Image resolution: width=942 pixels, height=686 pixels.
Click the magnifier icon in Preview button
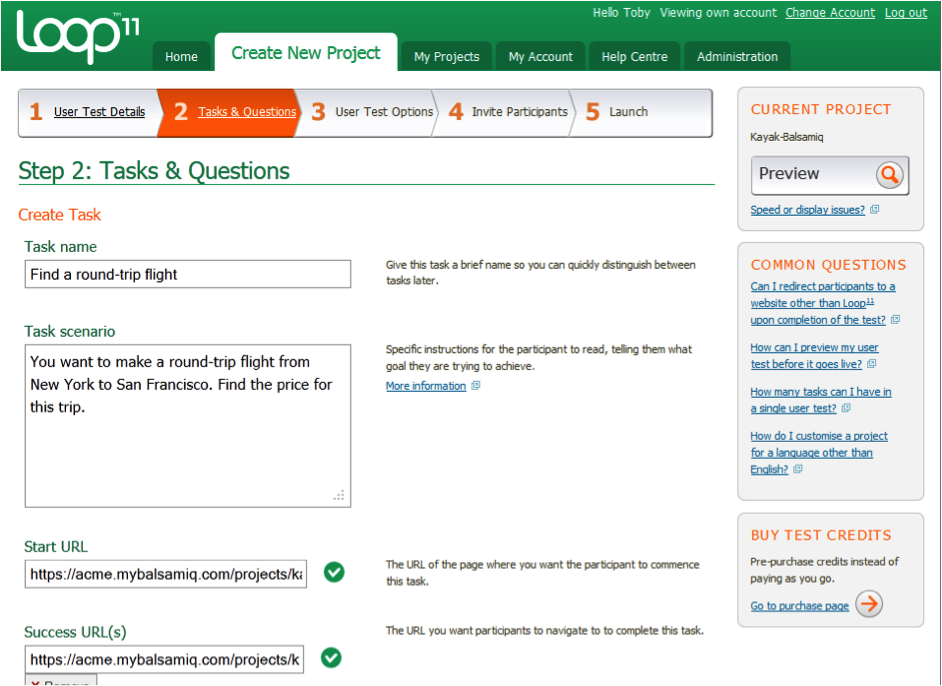pyautogui.click(x=890, y=175)
